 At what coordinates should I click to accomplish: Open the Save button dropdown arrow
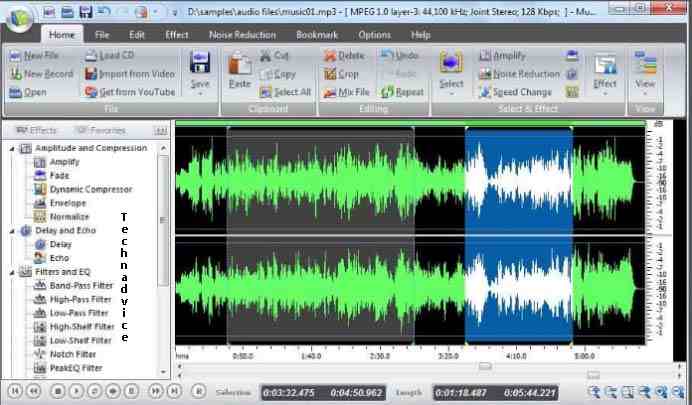(200, 94)
